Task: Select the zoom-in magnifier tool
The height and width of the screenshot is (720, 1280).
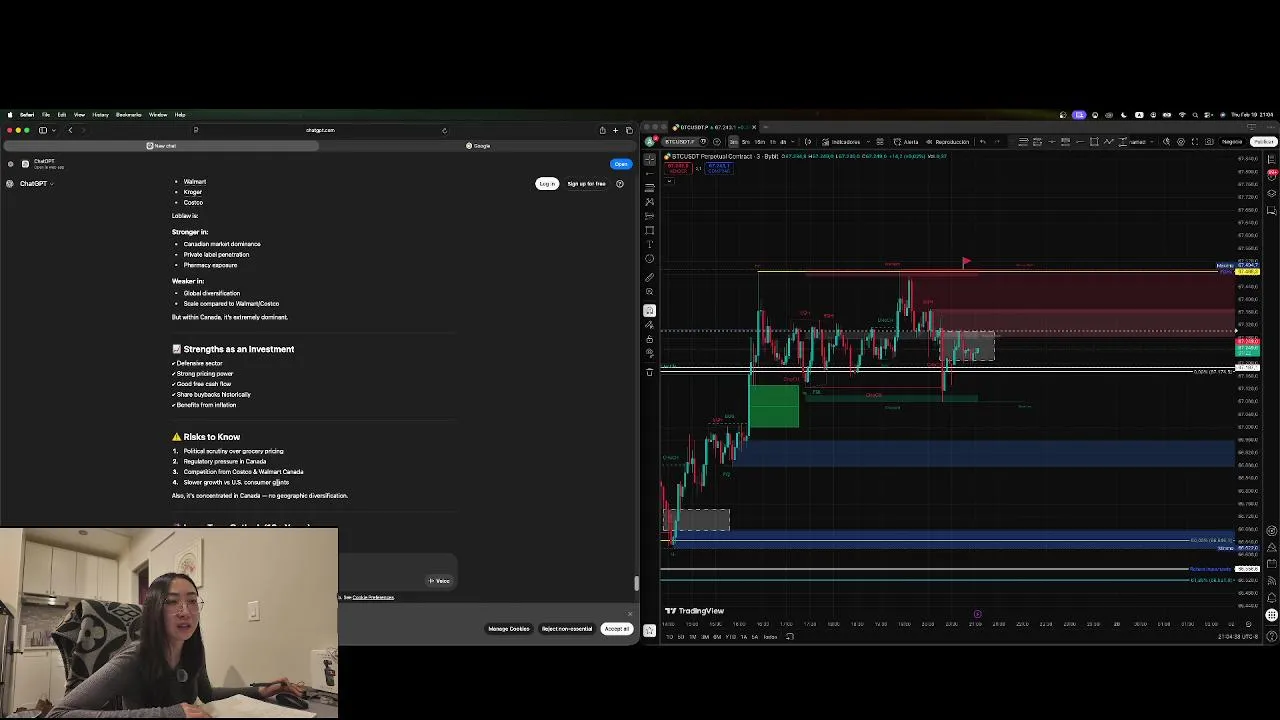Action: click(x=649, y=292)
